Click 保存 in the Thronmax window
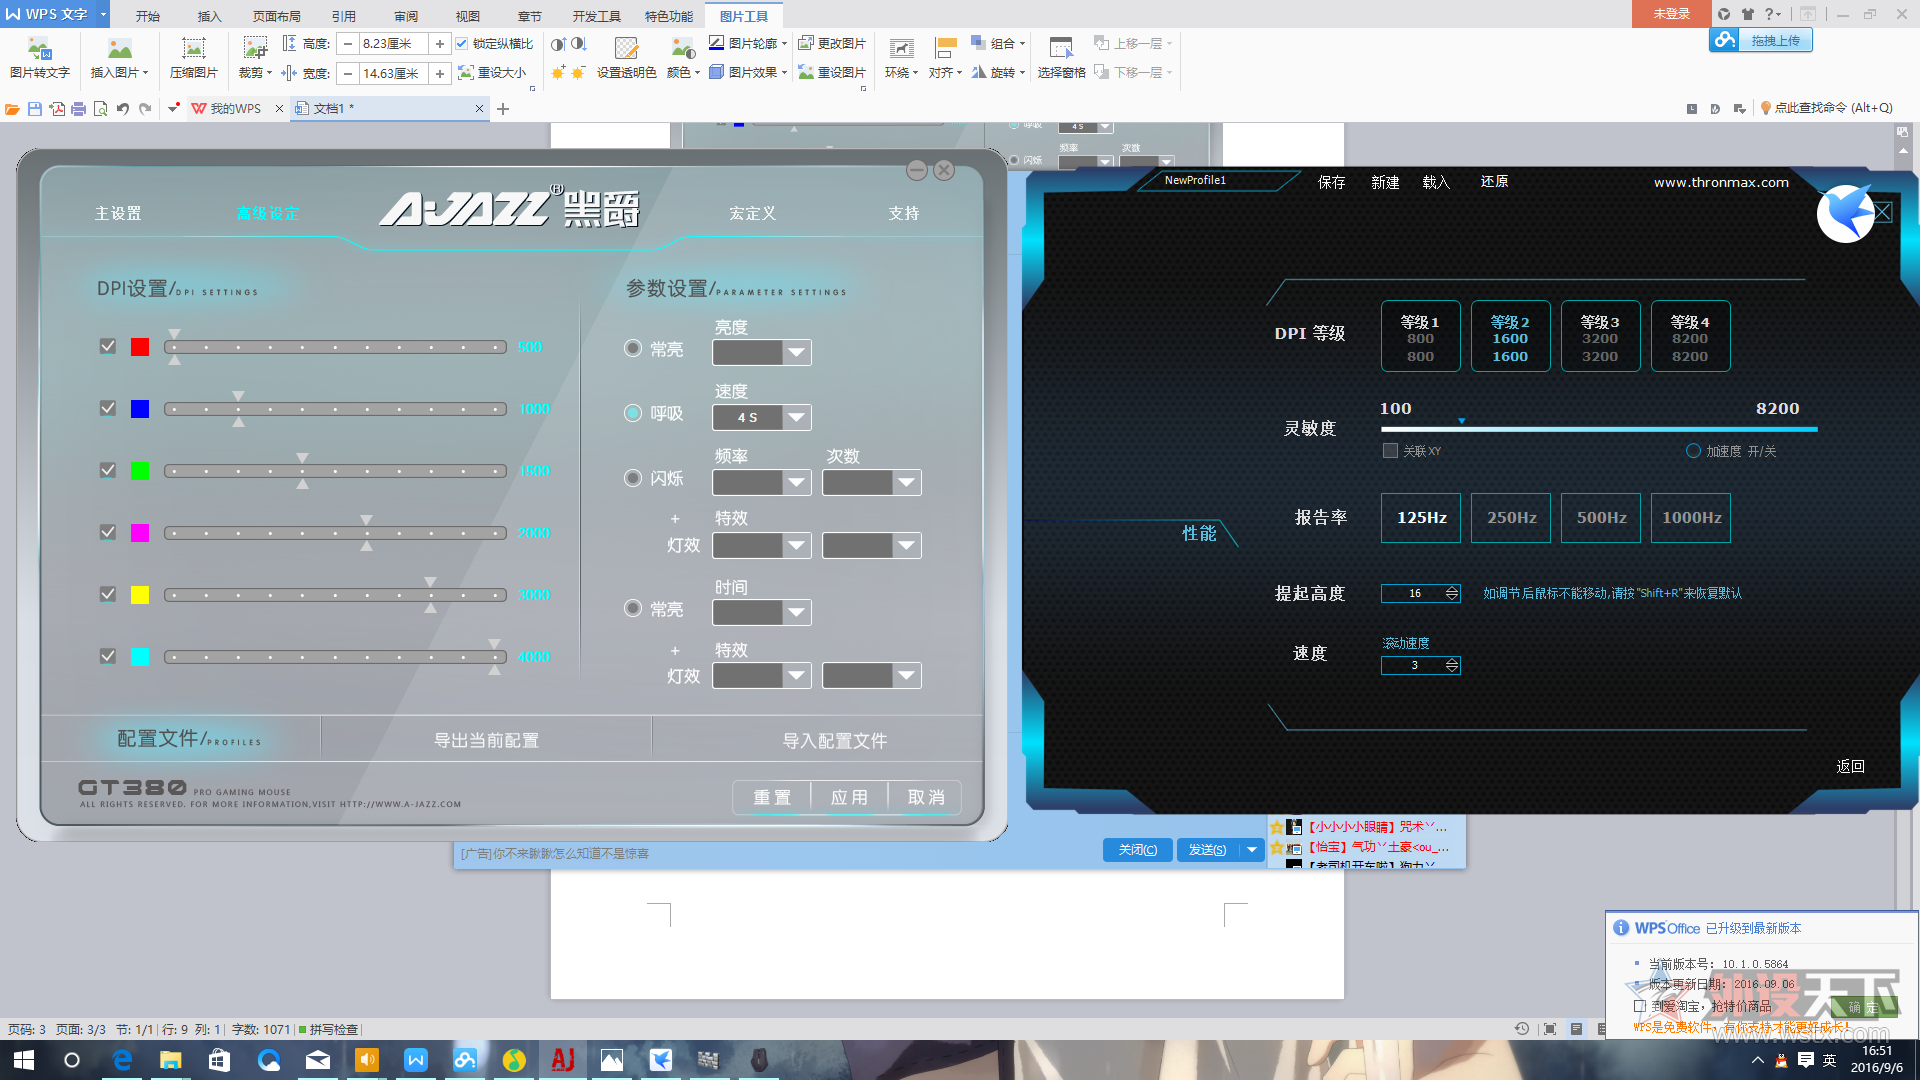1920x1080 pixels. [x=1332, y=182]
